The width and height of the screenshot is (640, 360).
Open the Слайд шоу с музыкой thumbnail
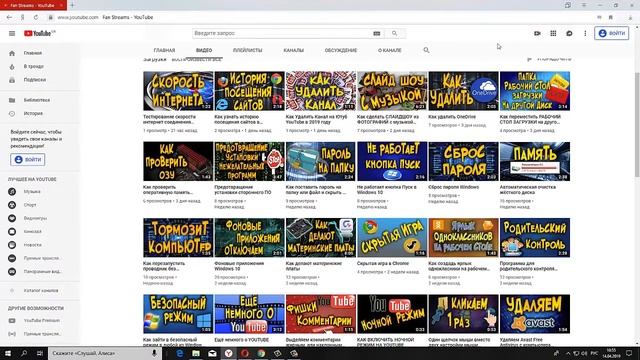click(392, 91)
